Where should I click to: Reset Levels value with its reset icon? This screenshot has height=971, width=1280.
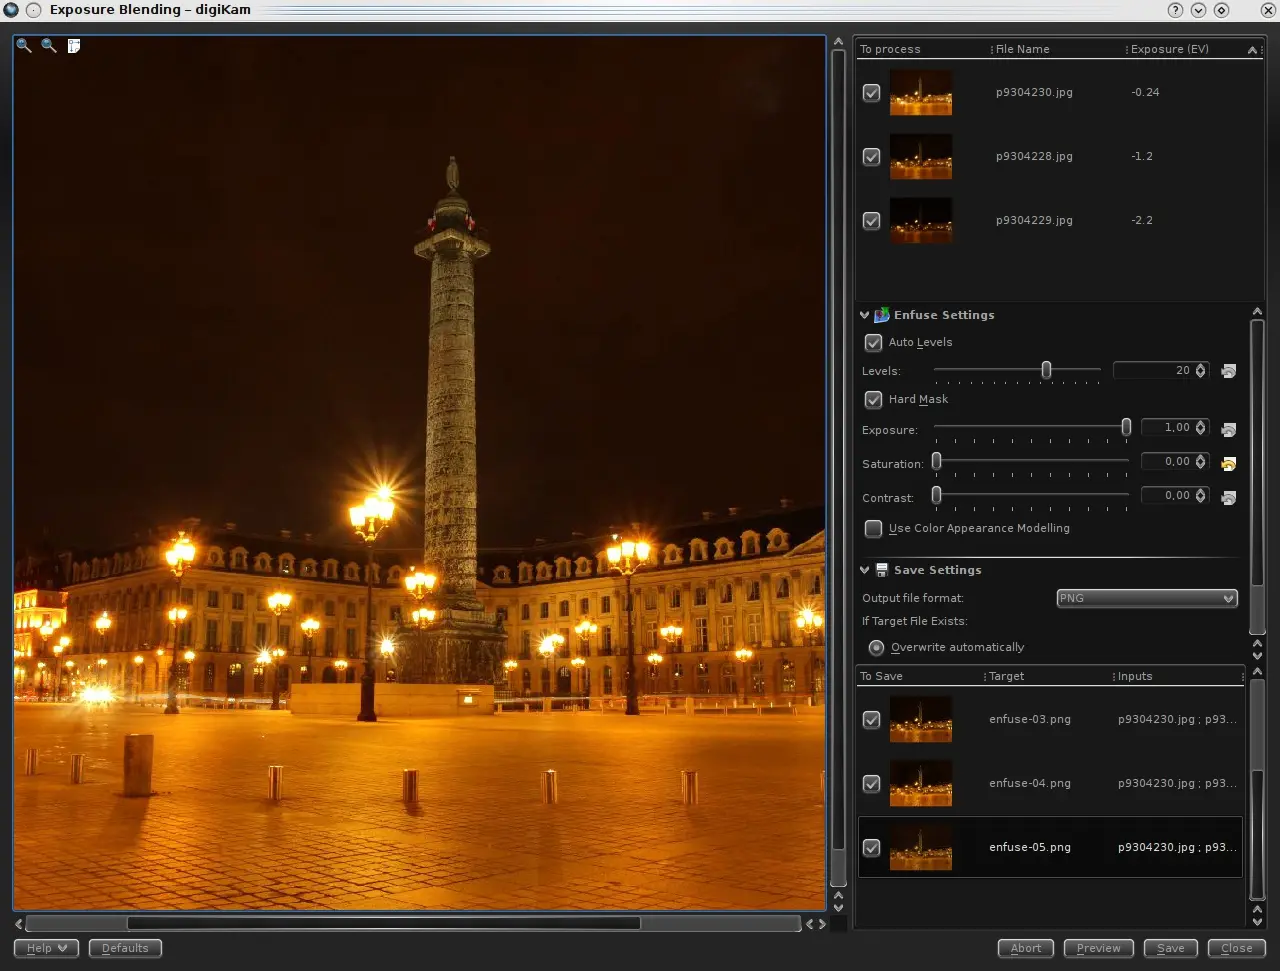point(1229,371)
